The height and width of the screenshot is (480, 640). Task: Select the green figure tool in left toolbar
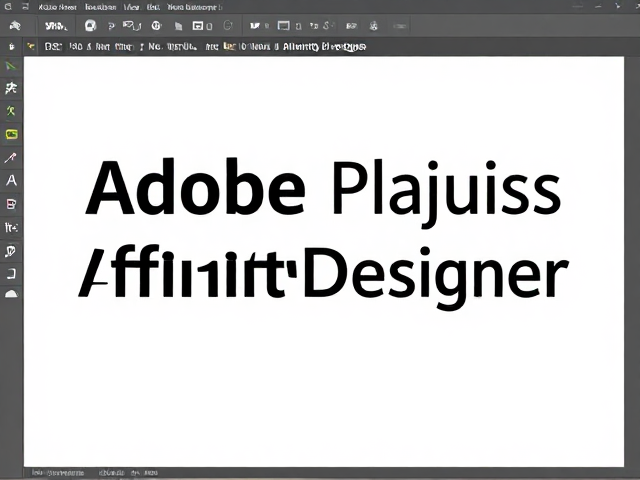click(11, 111)
